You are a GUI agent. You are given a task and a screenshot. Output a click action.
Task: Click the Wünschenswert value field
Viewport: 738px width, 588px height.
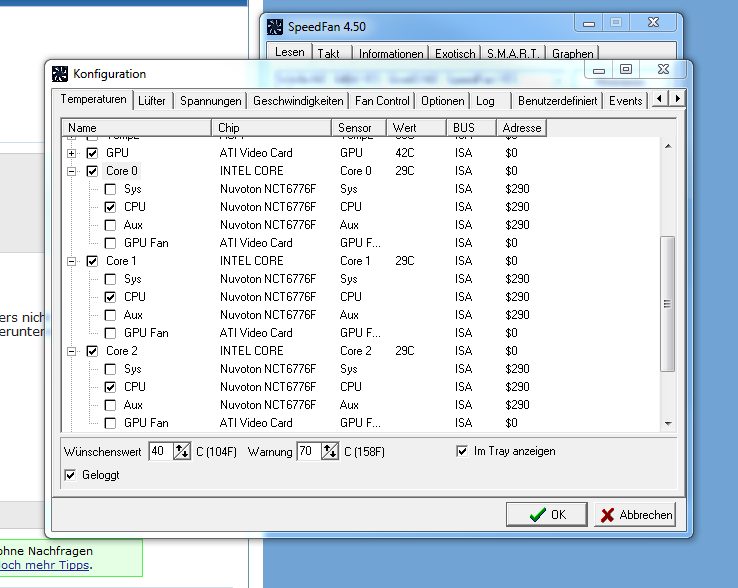pyautogui.click(x=160, y=451)
